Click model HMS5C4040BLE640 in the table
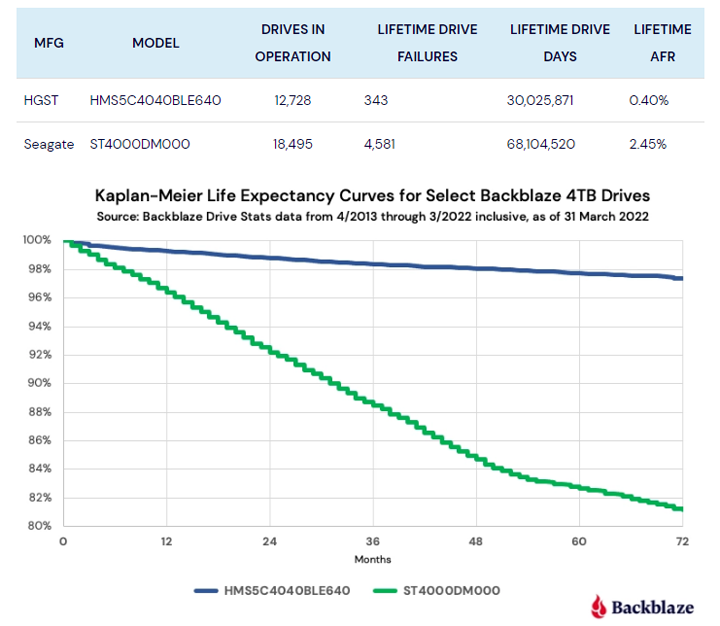Viewport: 720px width, 626px height. (x=155, y=100)
